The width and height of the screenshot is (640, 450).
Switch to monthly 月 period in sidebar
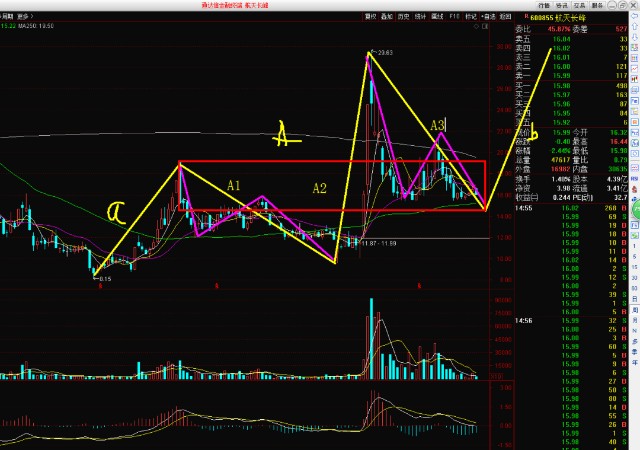[635, 320]
